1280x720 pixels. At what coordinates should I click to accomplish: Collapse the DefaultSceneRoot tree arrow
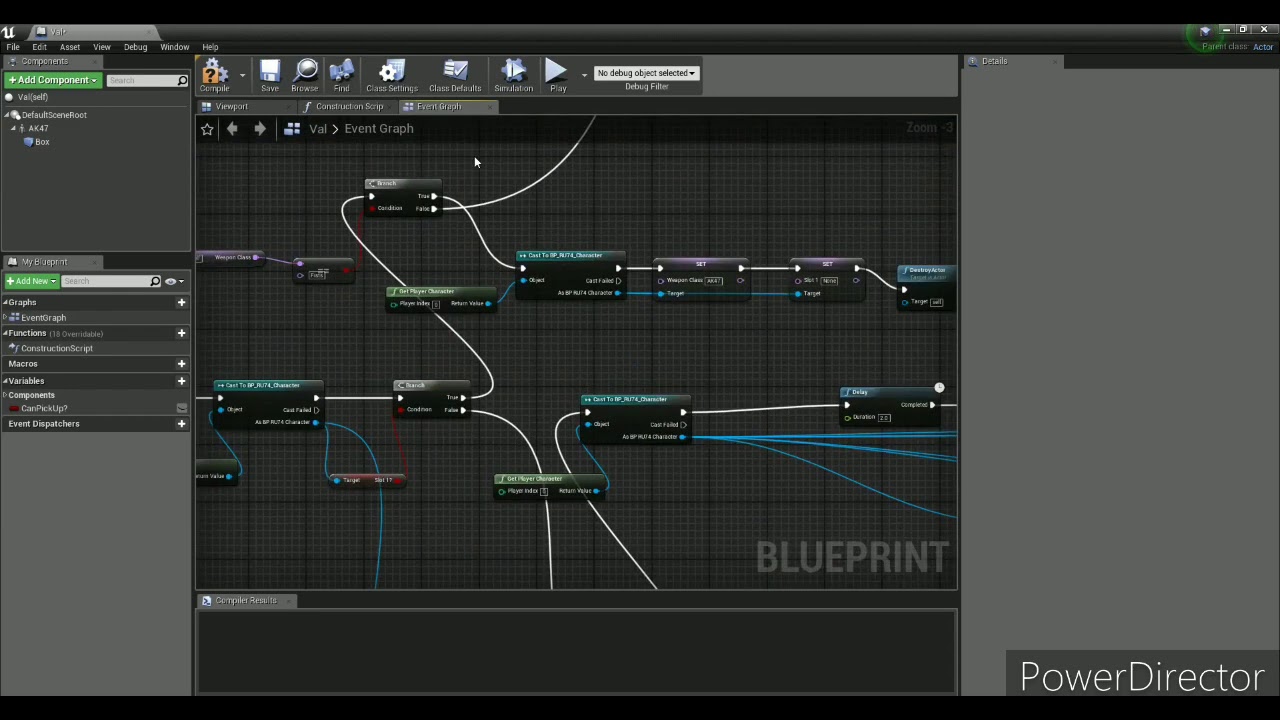coord(6,115)
